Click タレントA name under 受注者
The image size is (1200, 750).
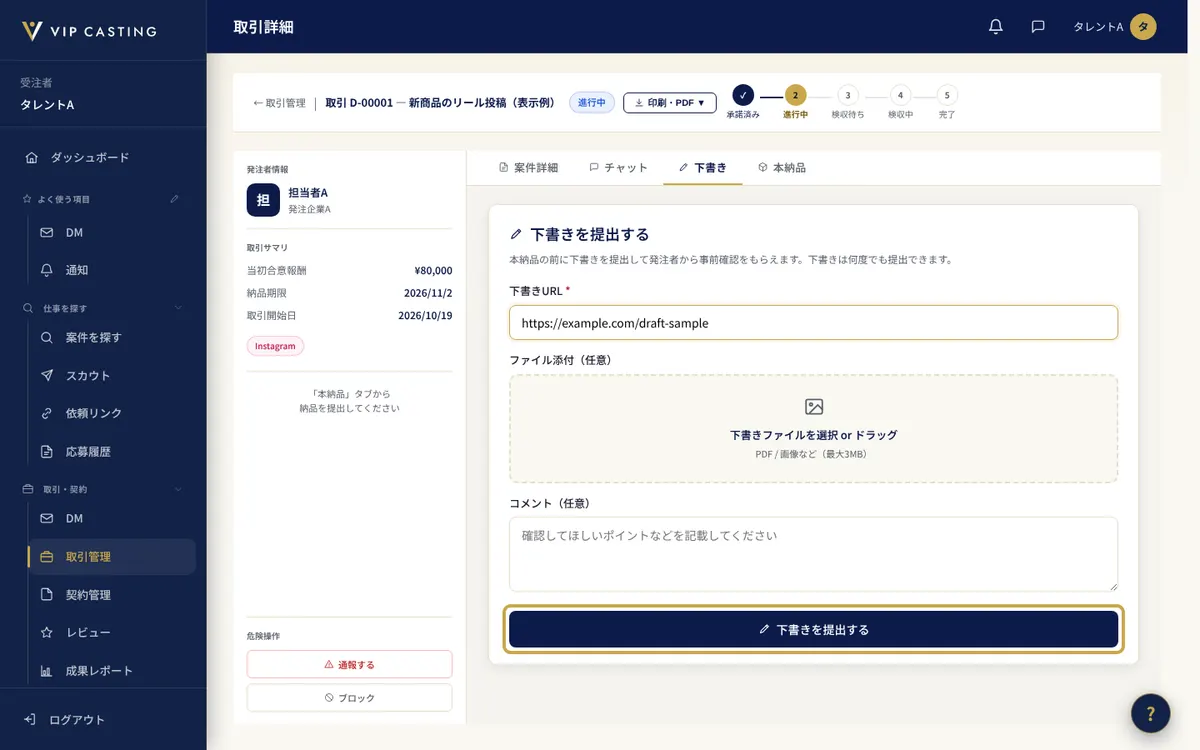(47, 105)
